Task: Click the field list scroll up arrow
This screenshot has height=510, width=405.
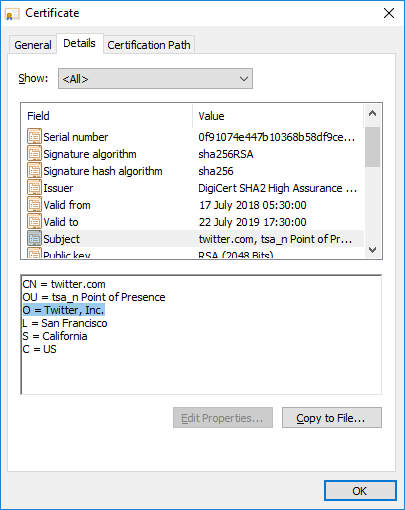Action: point(373,114)
